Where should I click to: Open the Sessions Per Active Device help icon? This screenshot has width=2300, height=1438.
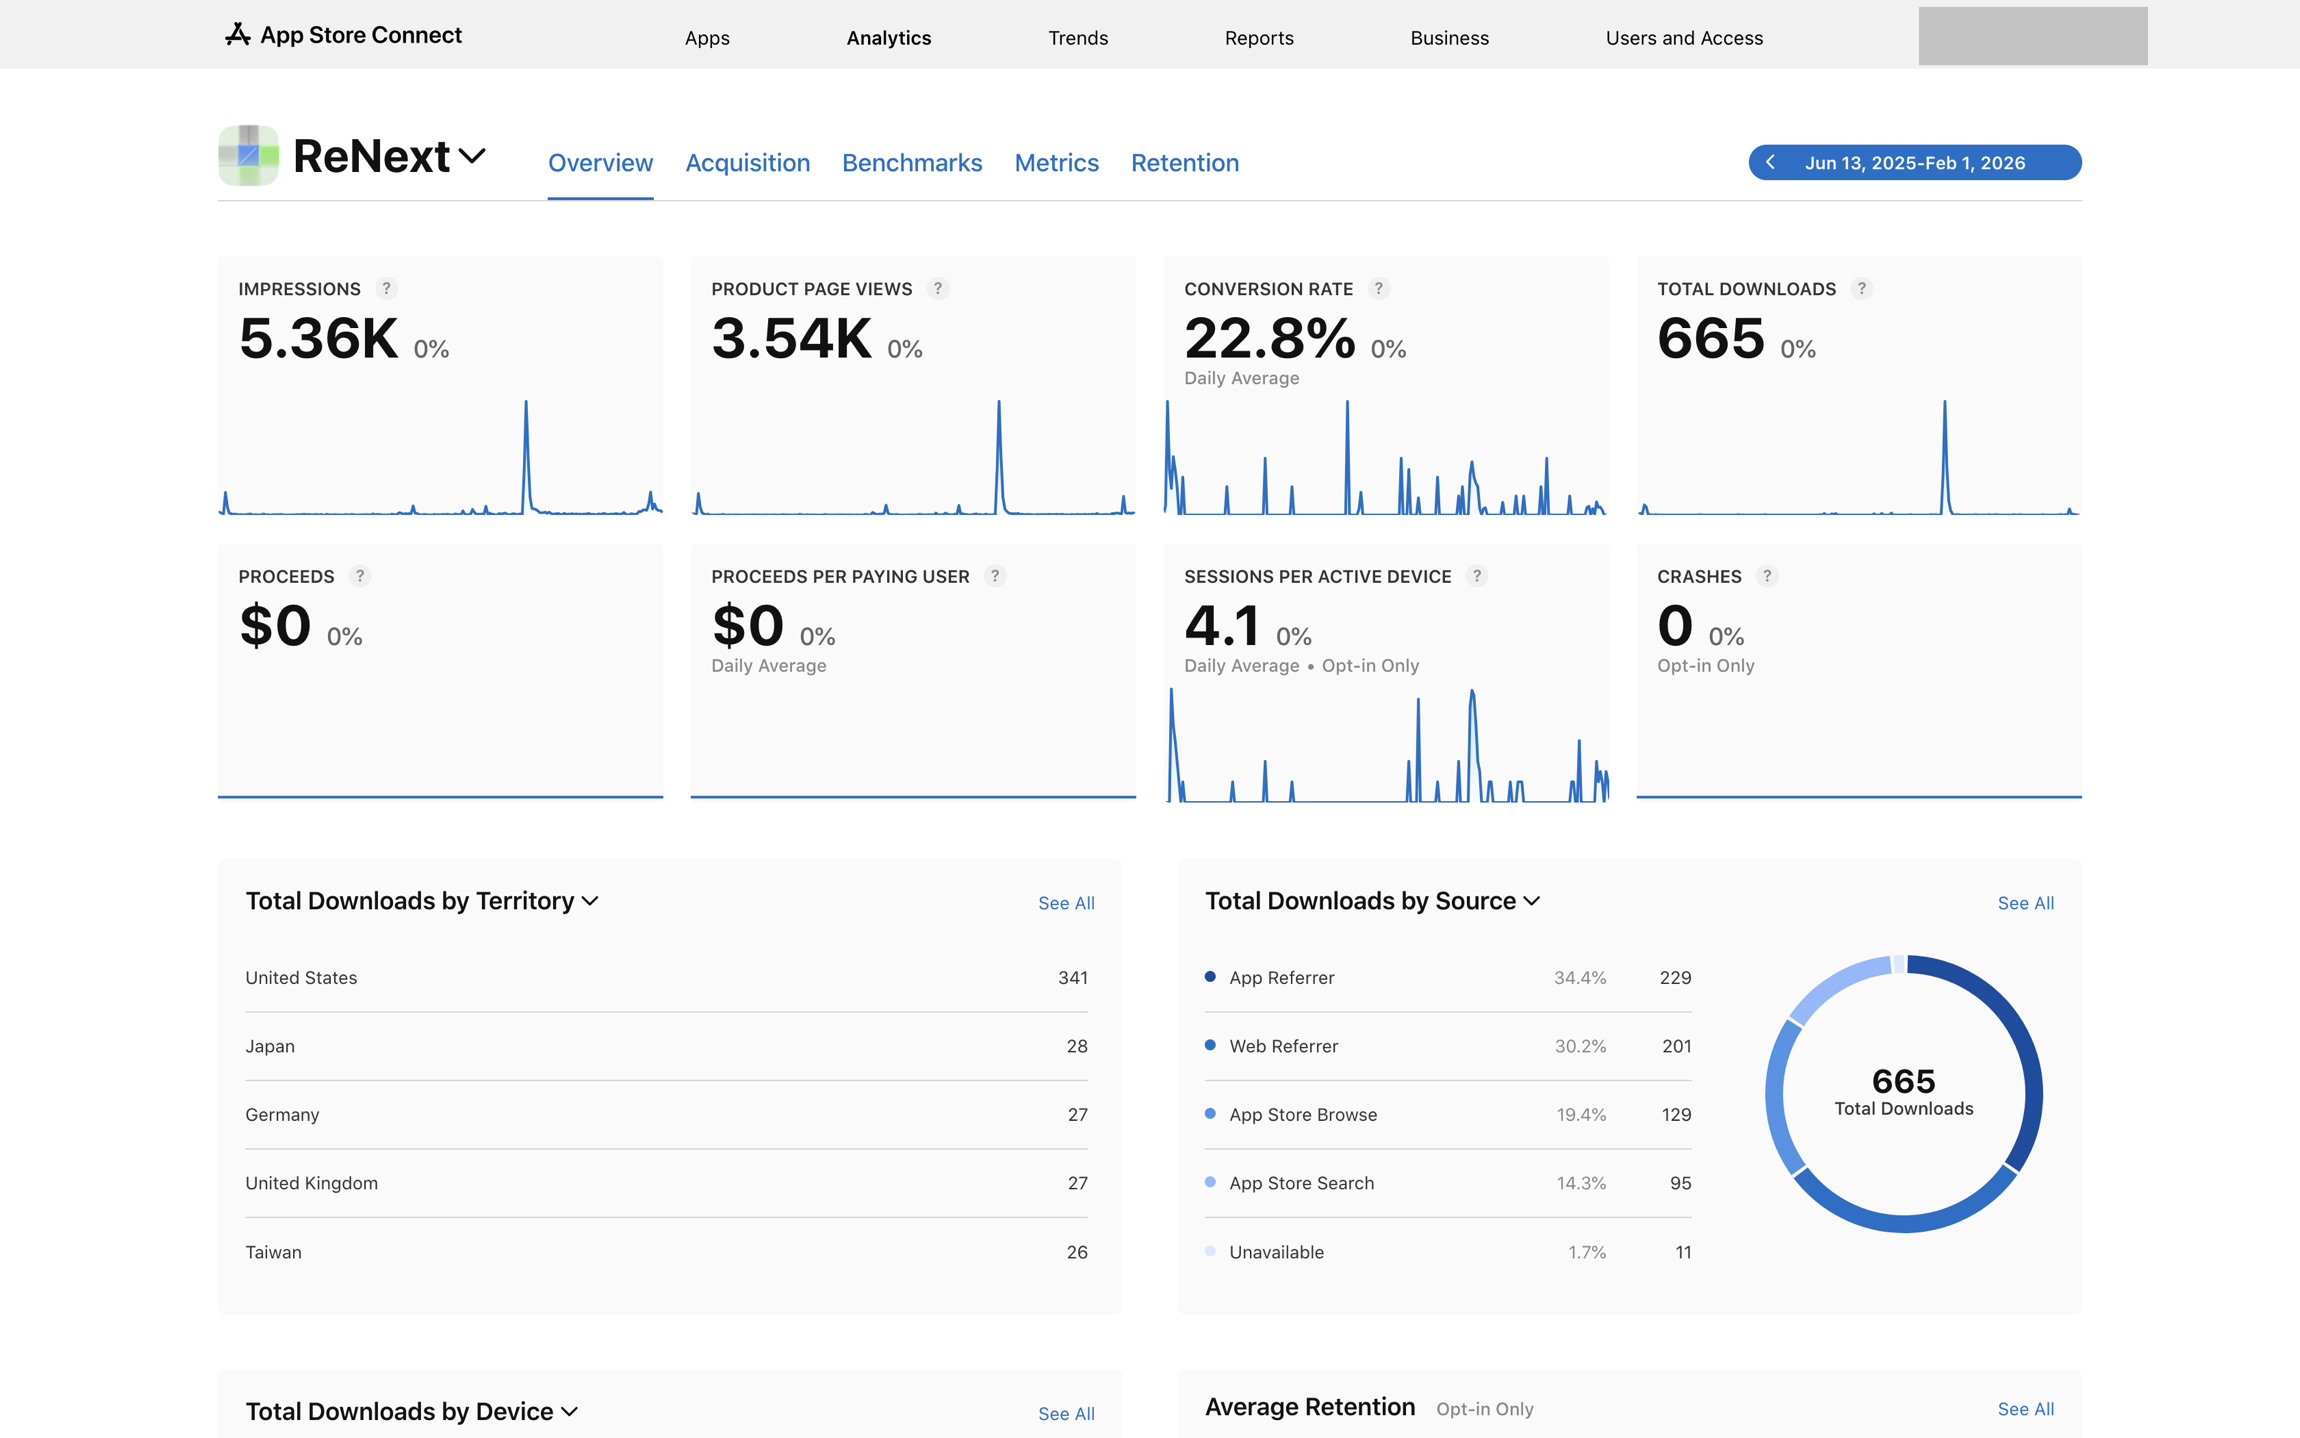point(1477,576)
